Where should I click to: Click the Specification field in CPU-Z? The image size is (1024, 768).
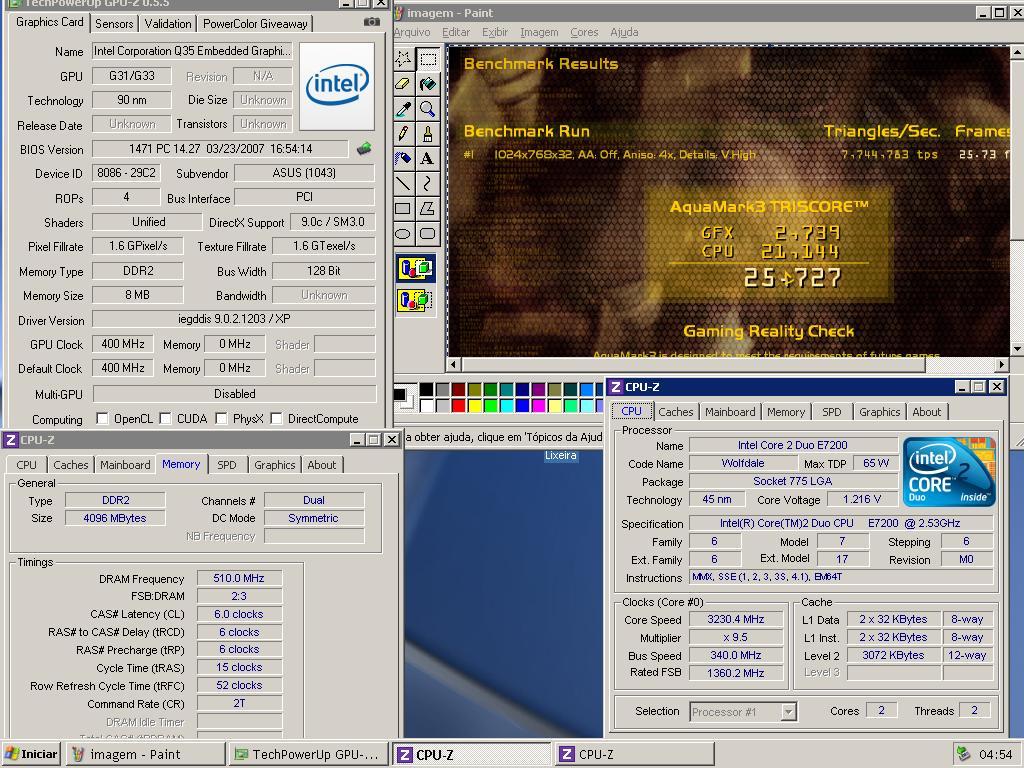point(841,523)
